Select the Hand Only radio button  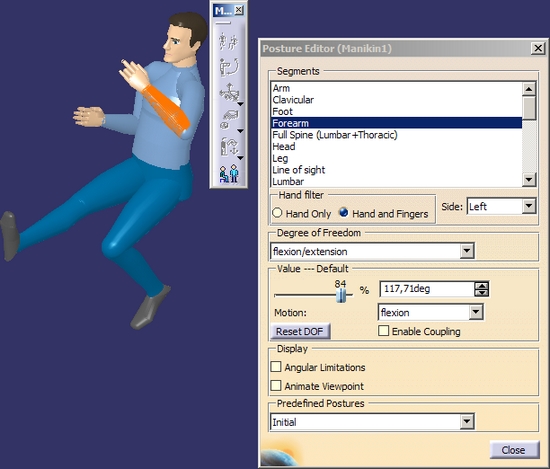click(x=277, y=213)
